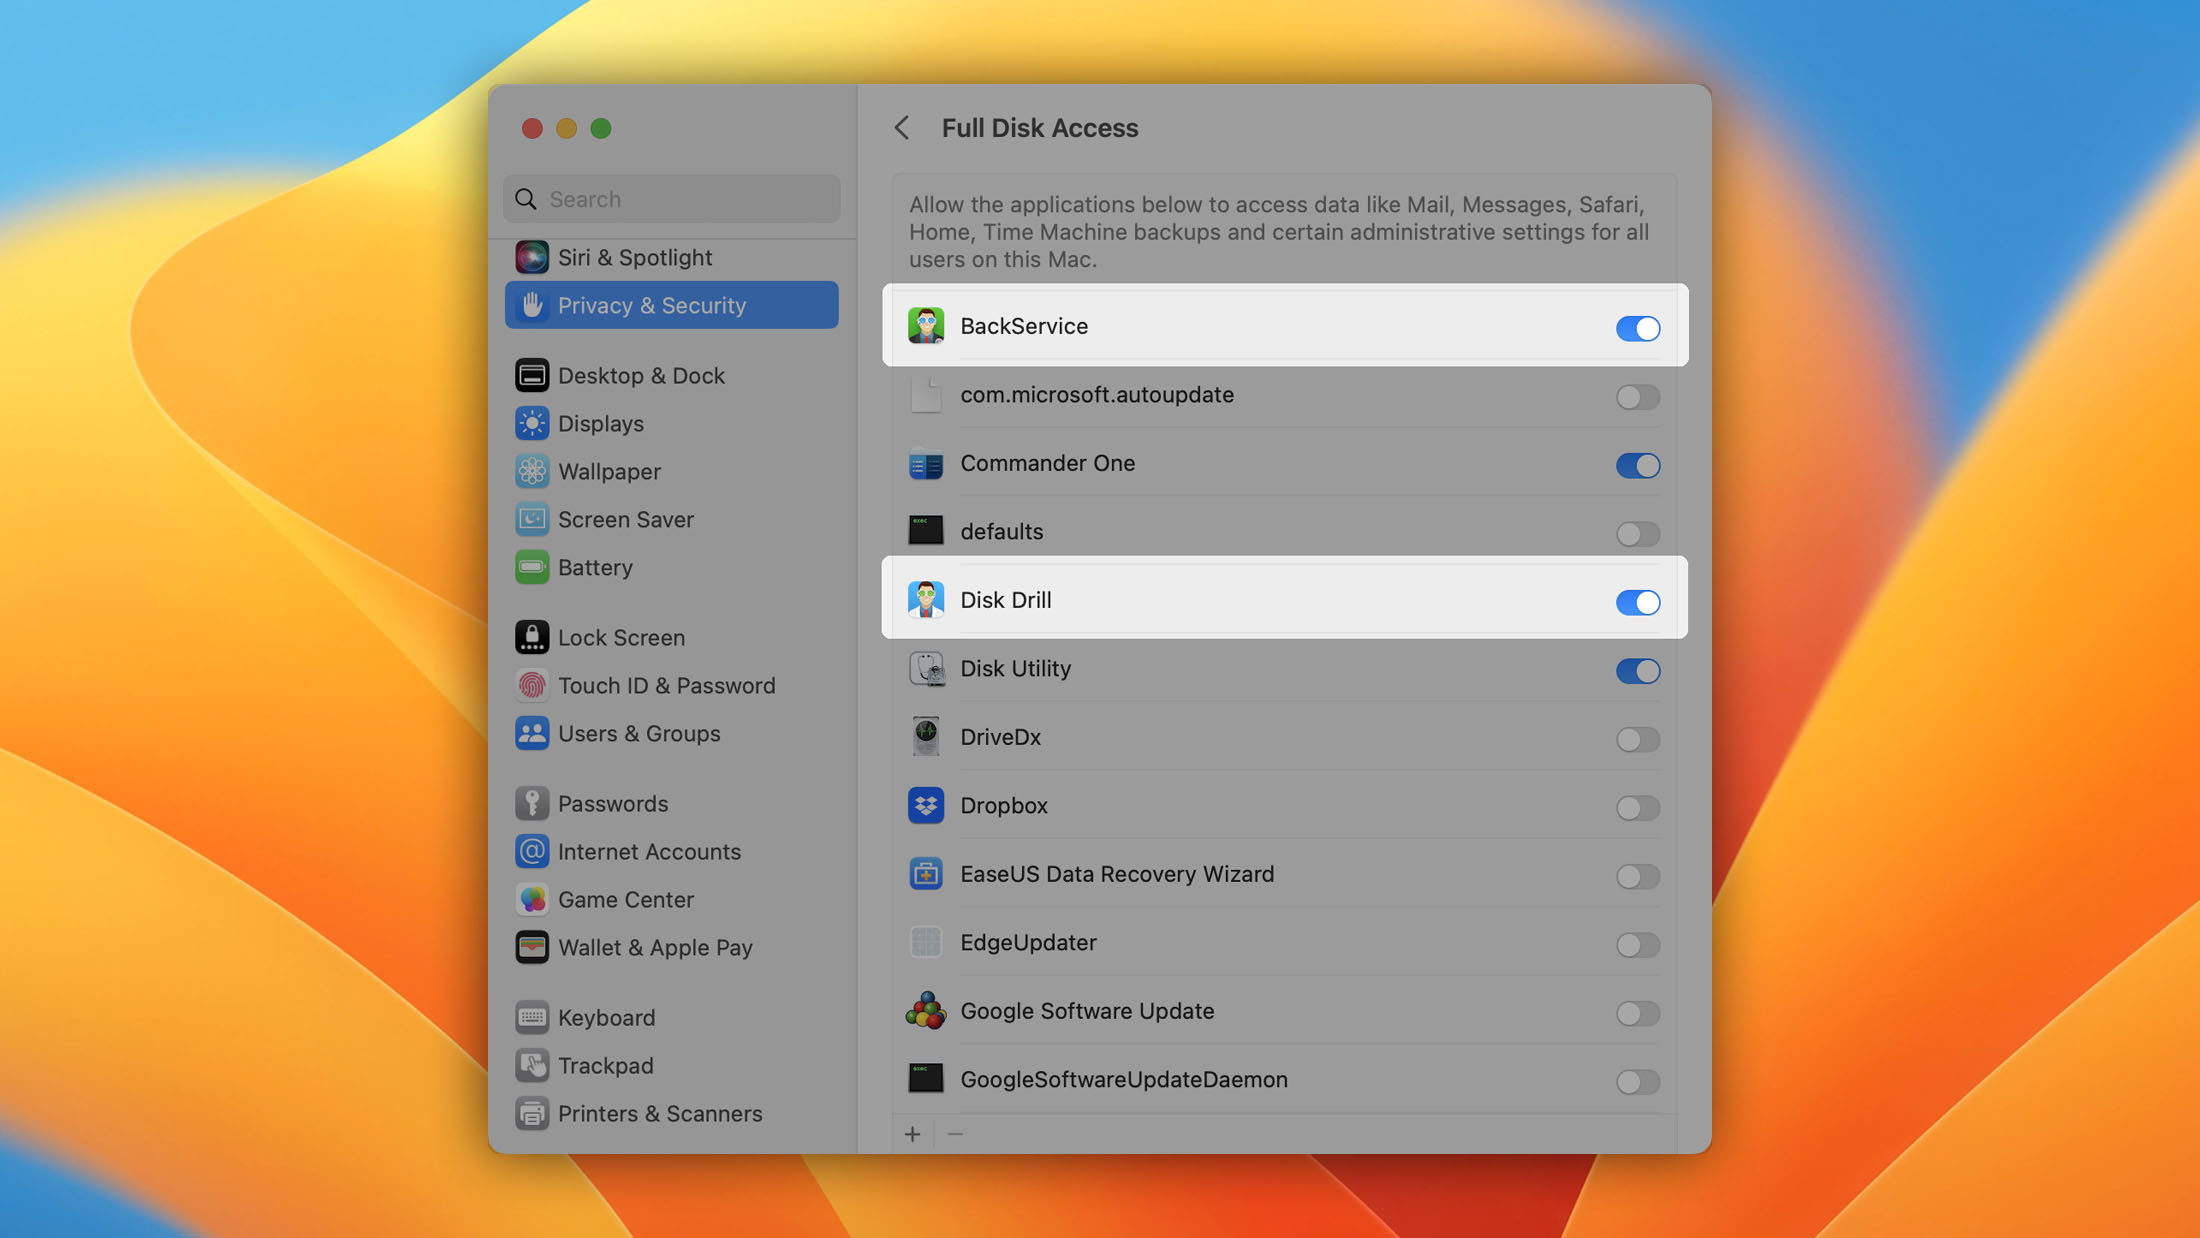Click the Battery icon in sidebar

(531, 567)
